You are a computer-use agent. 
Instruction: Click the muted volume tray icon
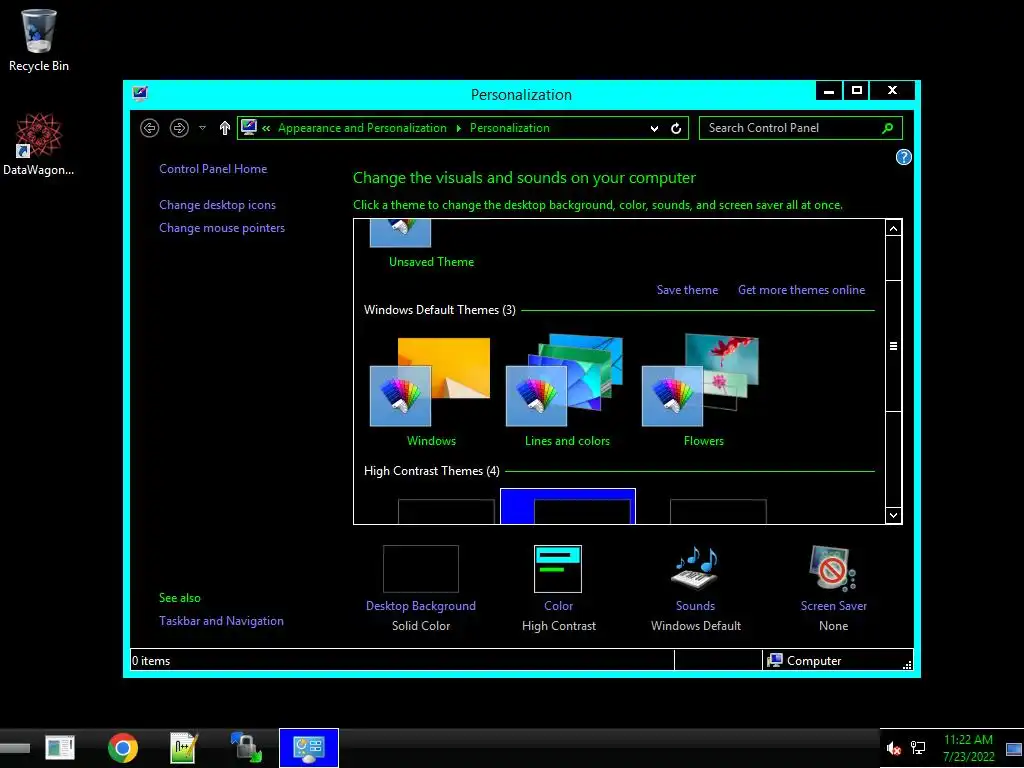[893, 748]
